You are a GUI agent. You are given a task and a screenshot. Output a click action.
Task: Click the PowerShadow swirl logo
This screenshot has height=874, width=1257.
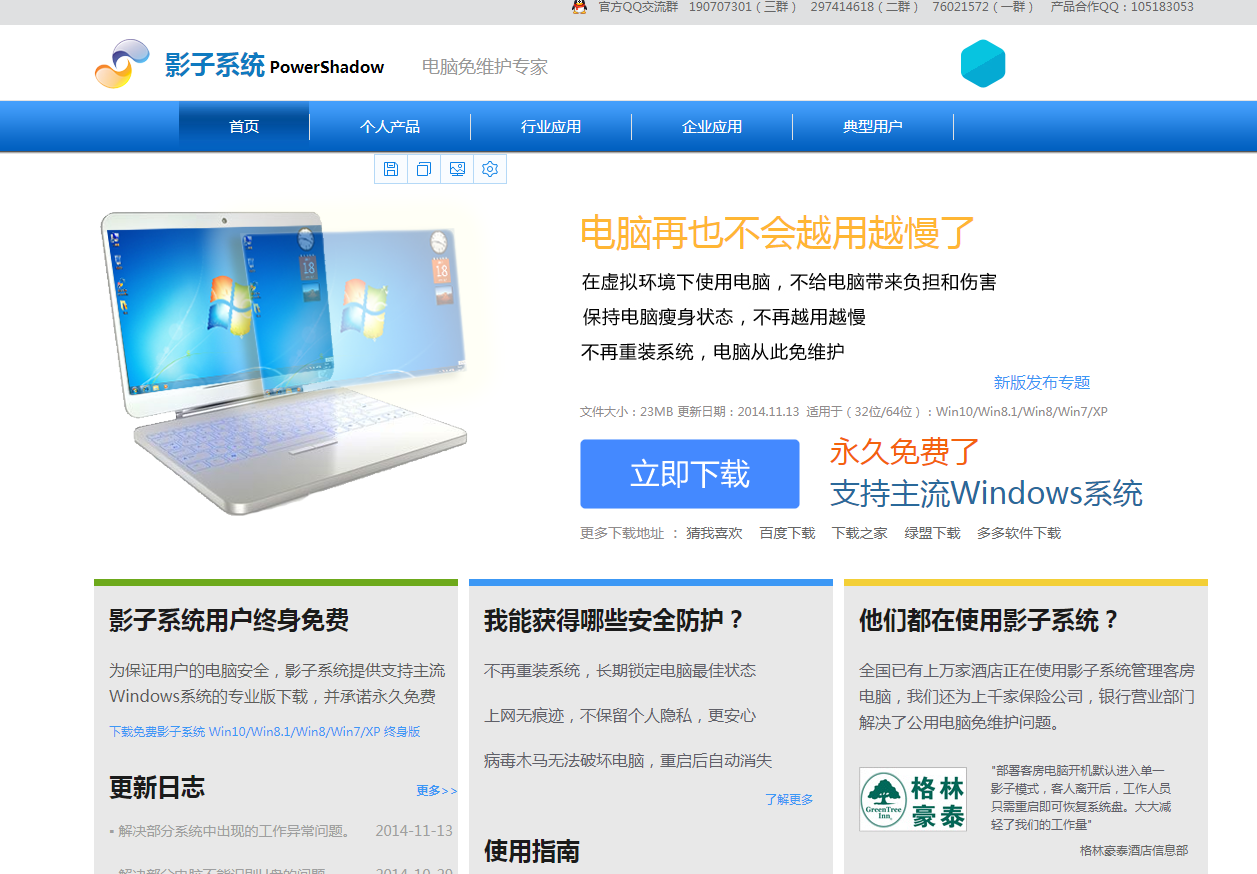[122, 64]
